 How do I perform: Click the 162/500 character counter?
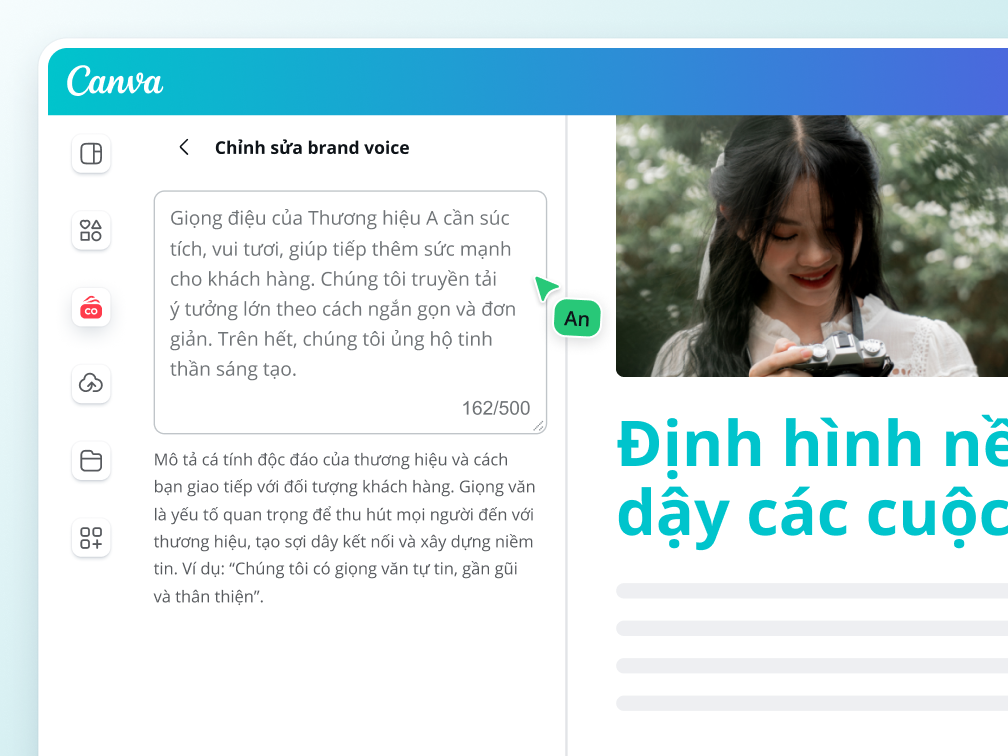(495, 408)
